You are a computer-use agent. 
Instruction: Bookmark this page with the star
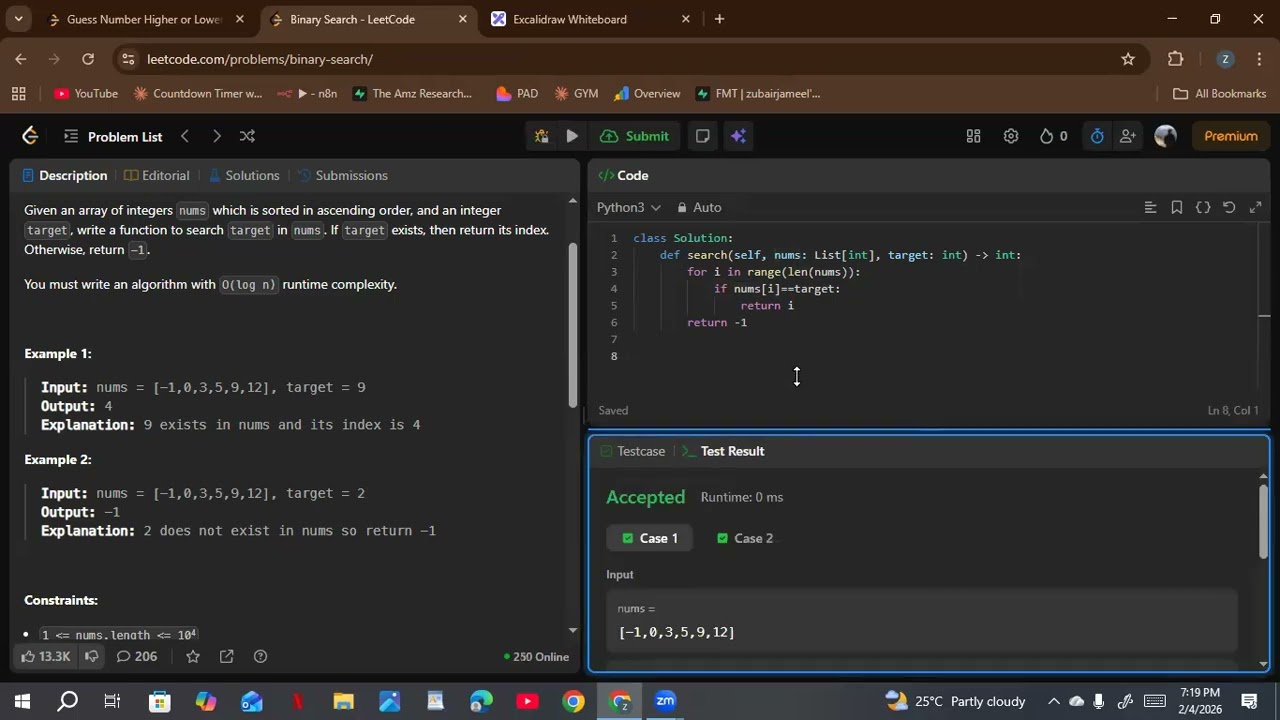pyautogui.click(x=1128, y=59)
